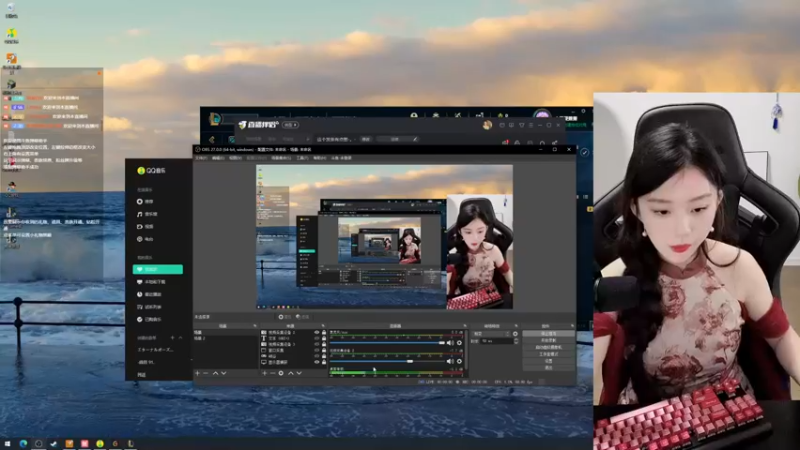Move the selected OBS source up

point(290,373)
